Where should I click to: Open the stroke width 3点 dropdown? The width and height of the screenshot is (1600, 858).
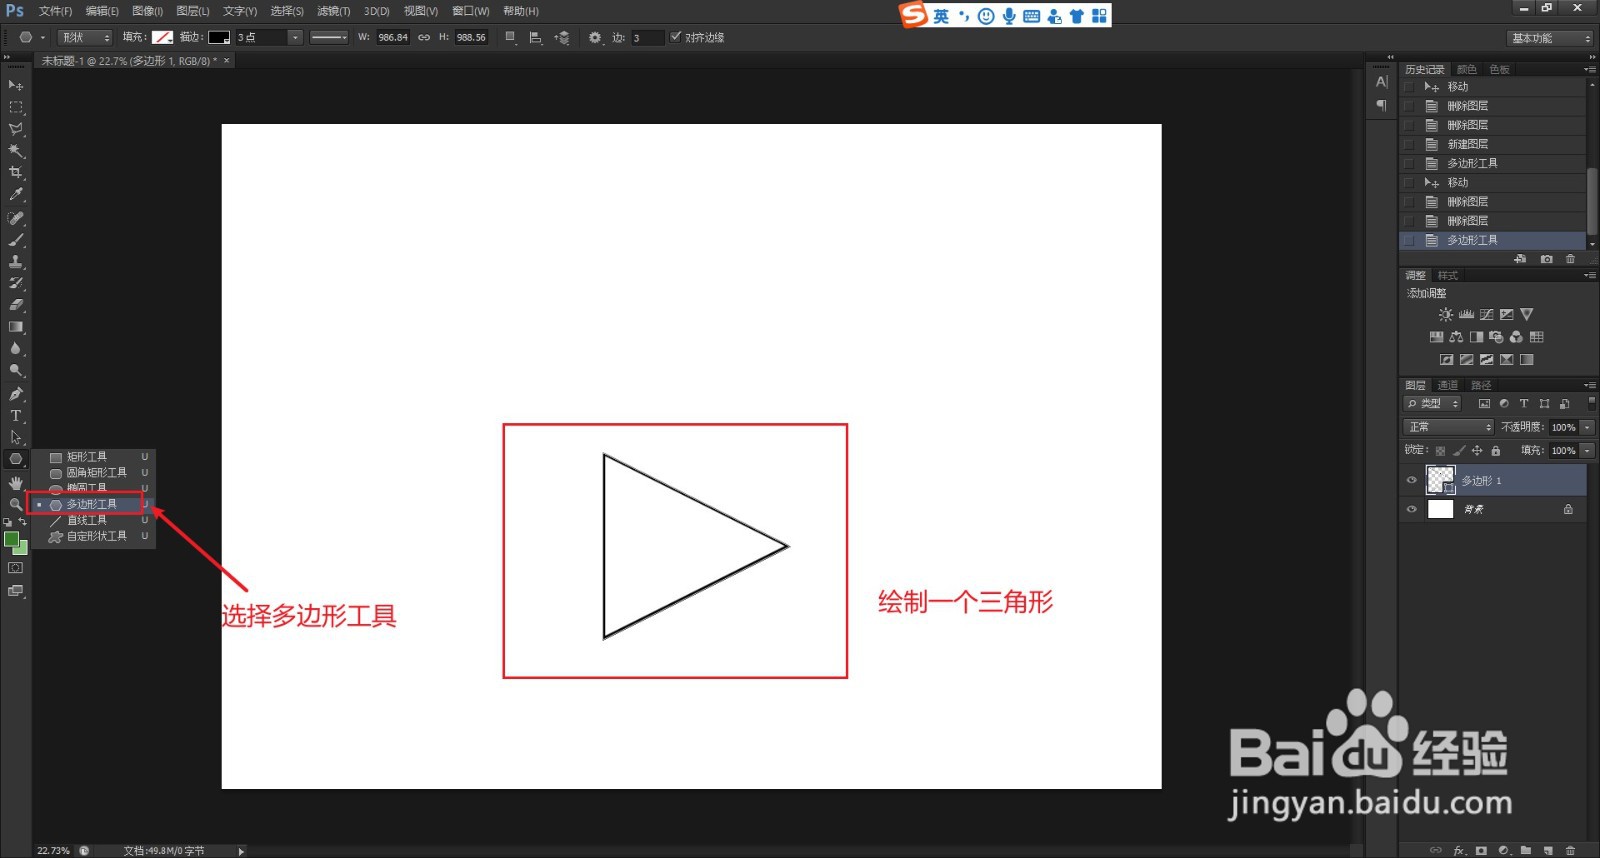295,37
